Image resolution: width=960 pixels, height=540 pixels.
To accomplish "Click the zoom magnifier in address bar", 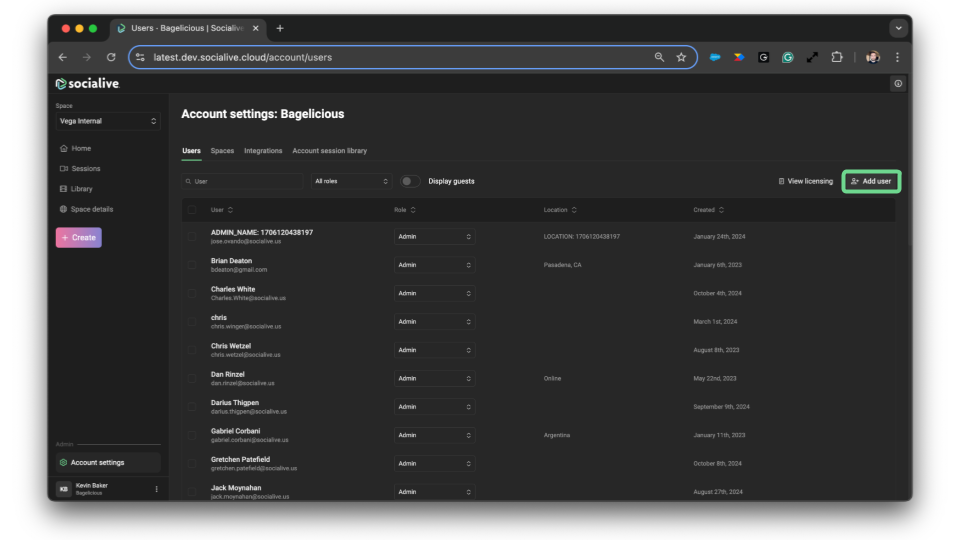I will click(x=659, y=57).
